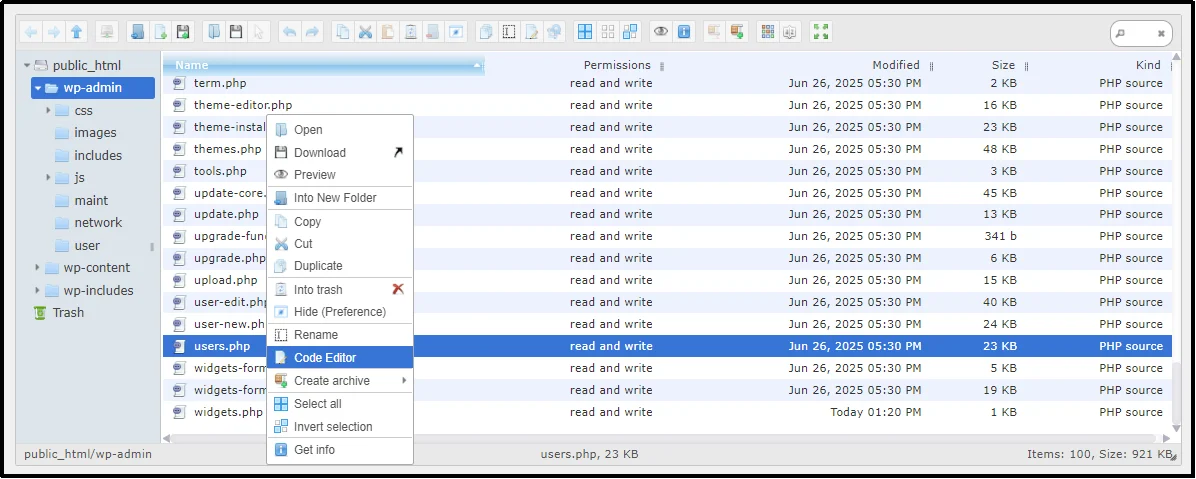This screenshot has width=1196, height=479.
Task: Click the toolbar Select none icon
Action: click(608, 31)
